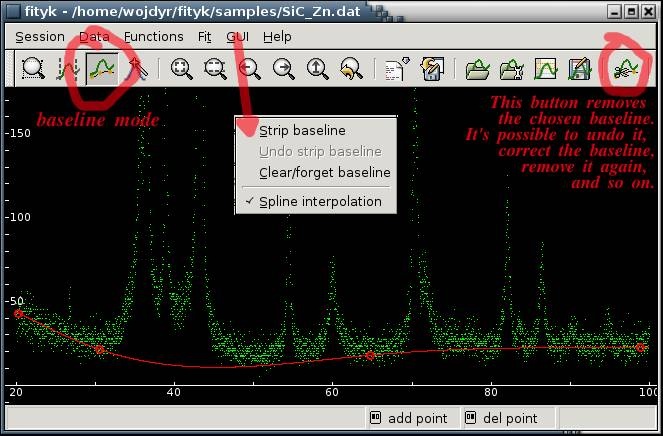Image resolution: width=663 pixels, height=436 pixels.
Task: Select the normal zoom mode magnifier tool
Action: click(x=33, y=69)
